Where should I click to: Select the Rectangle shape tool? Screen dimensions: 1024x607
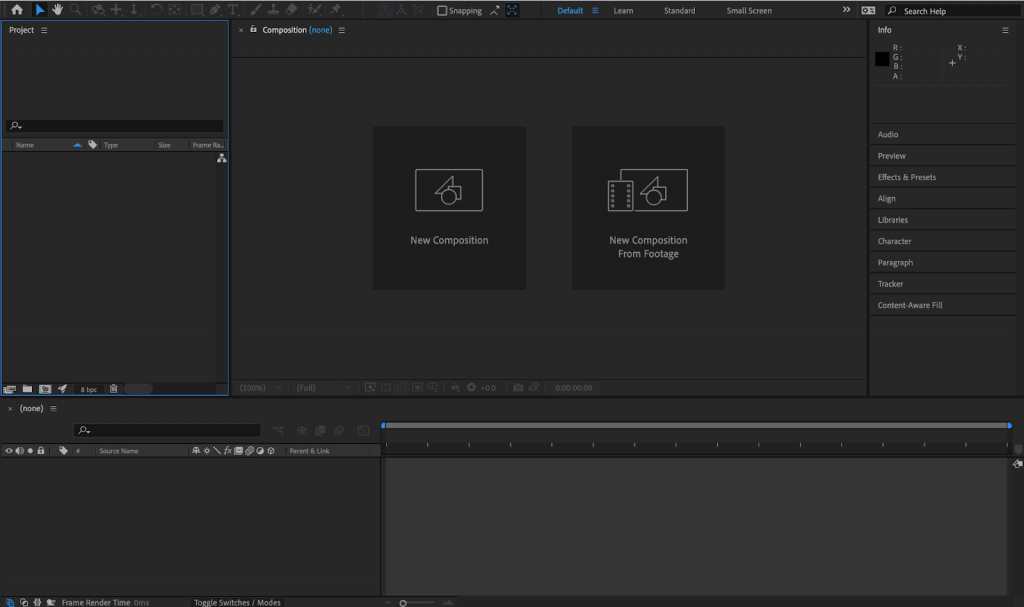[196, 10]
